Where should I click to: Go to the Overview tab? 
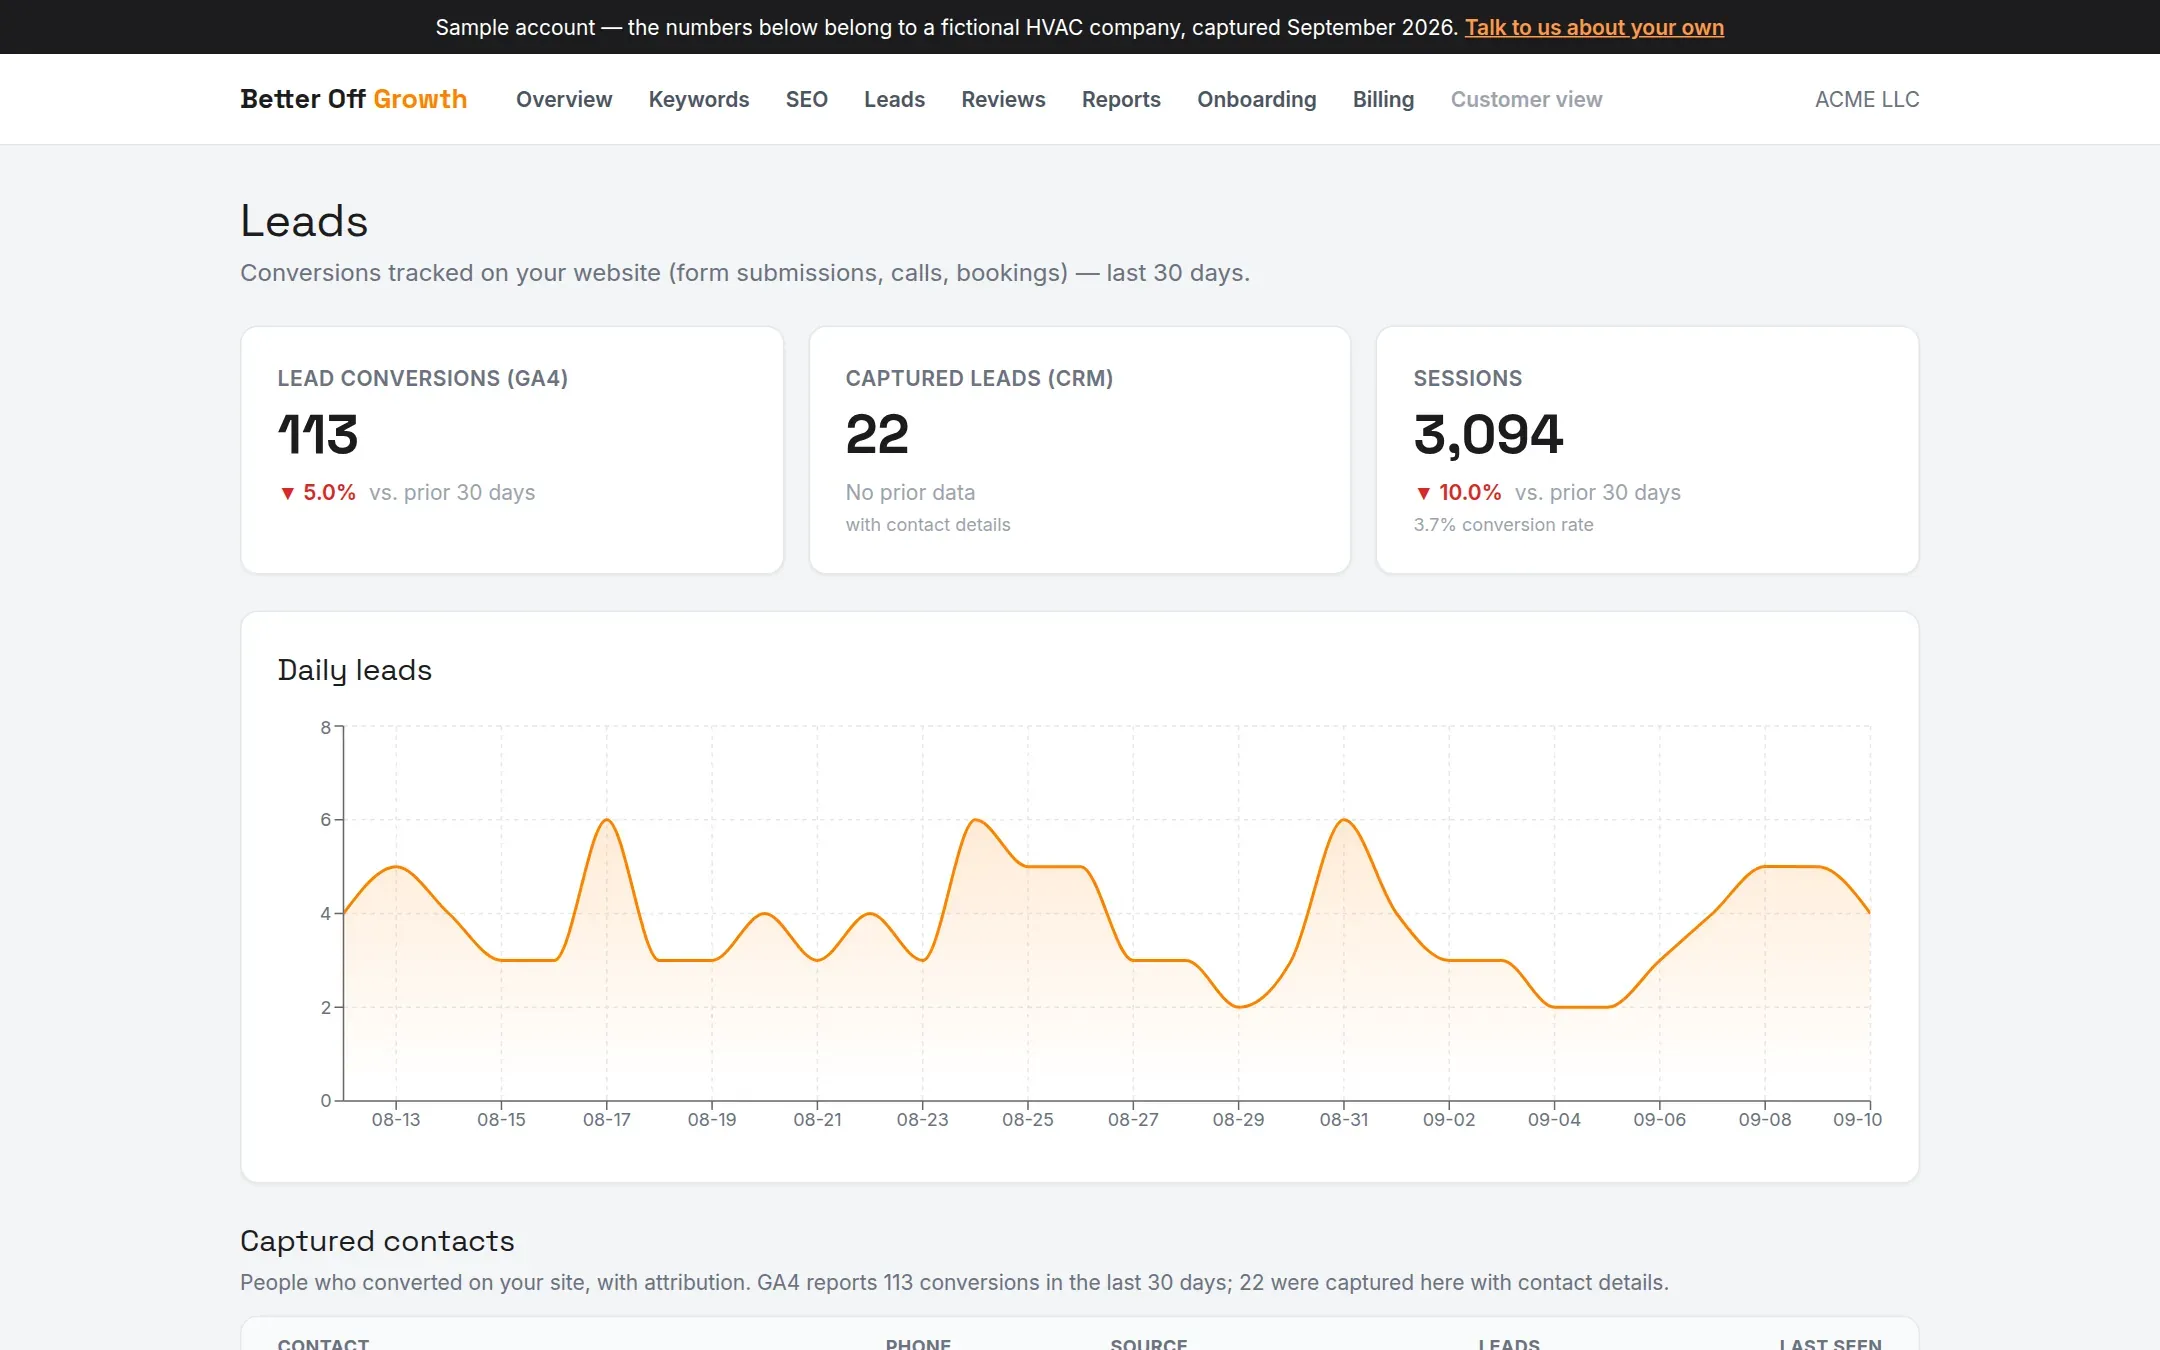[x=564, y=99]
